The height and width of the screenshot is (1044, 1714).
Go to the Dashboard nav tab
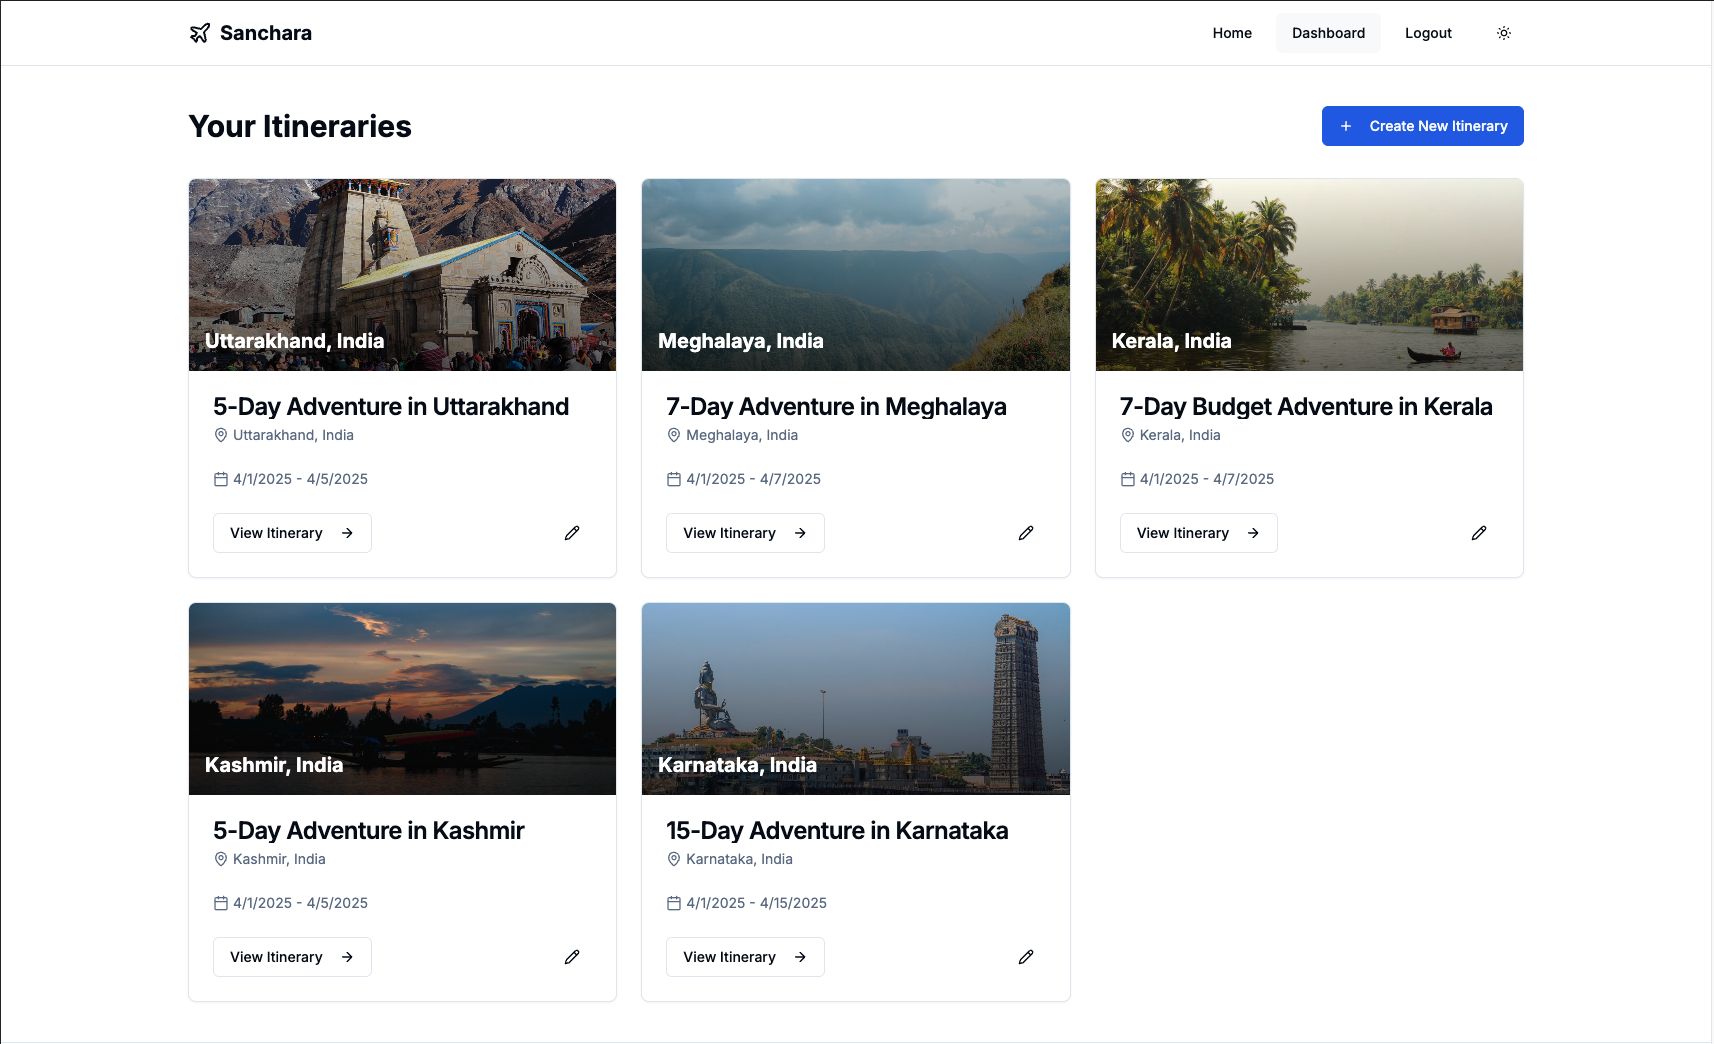tap(1328, 33)
